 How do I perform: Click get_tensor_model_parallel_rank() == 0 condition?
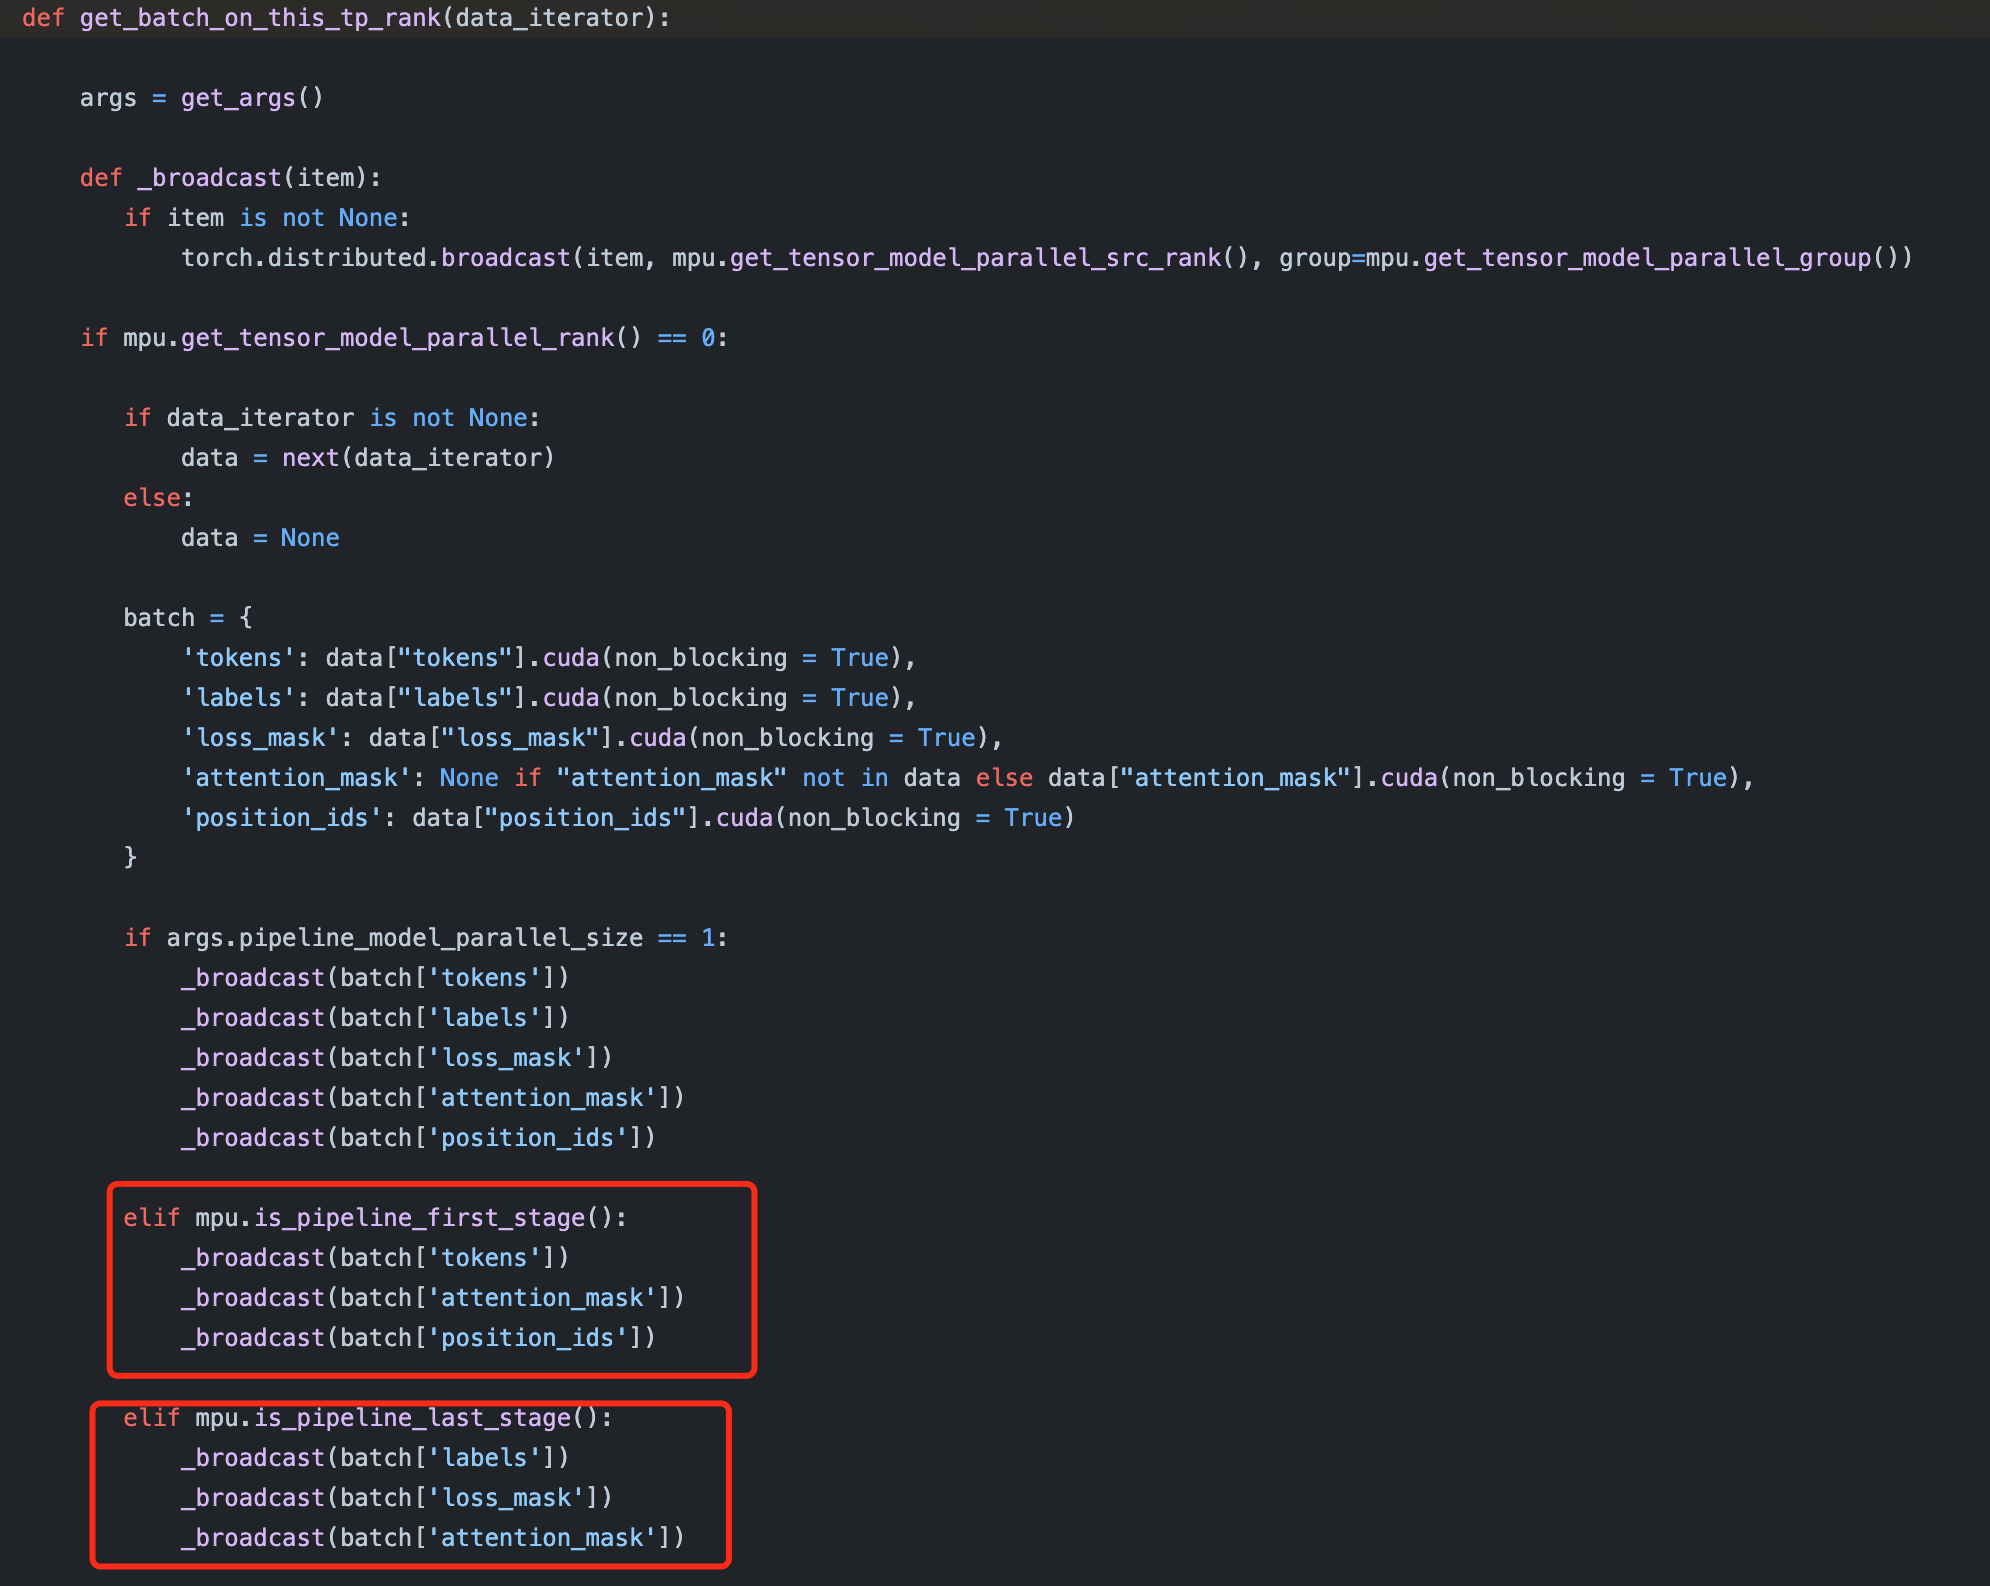448,338
